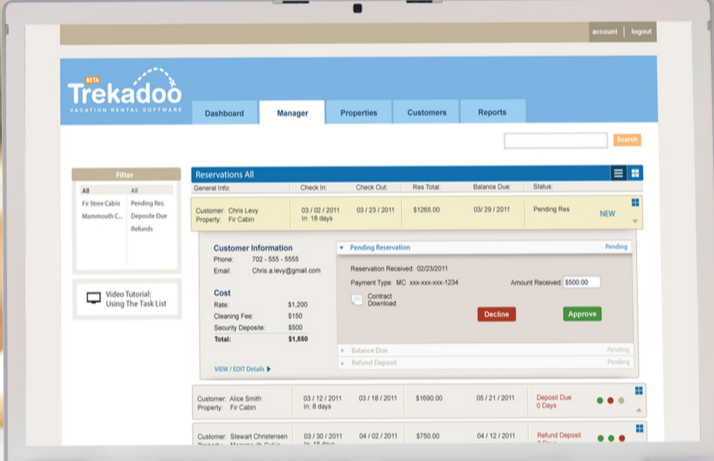Click the Res Total column header
The width and height of the screenshot is (714, 461).
[426, 187]
